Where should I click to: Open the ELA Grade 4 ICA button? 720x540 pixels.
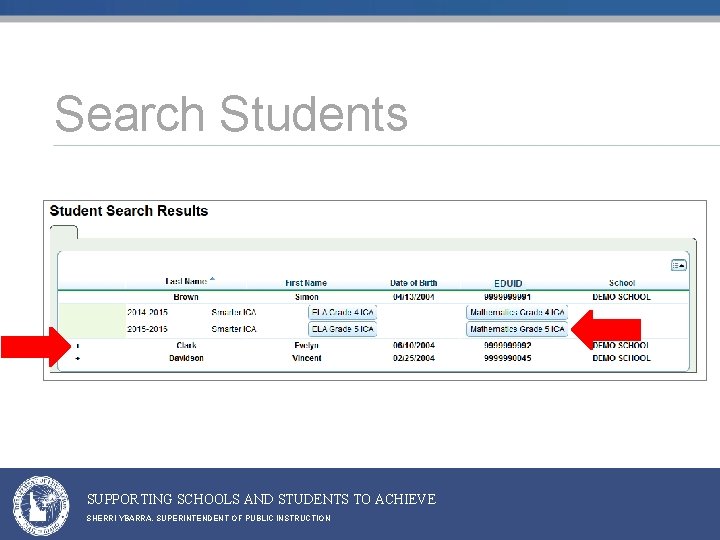(x=343, y=312)
